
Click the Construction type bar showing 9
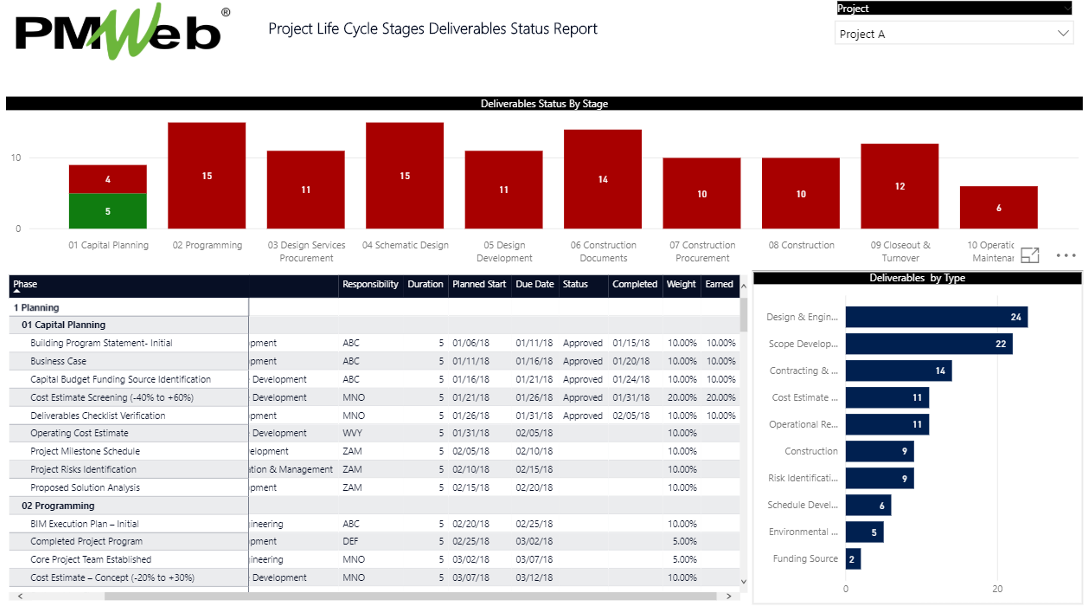879,451
